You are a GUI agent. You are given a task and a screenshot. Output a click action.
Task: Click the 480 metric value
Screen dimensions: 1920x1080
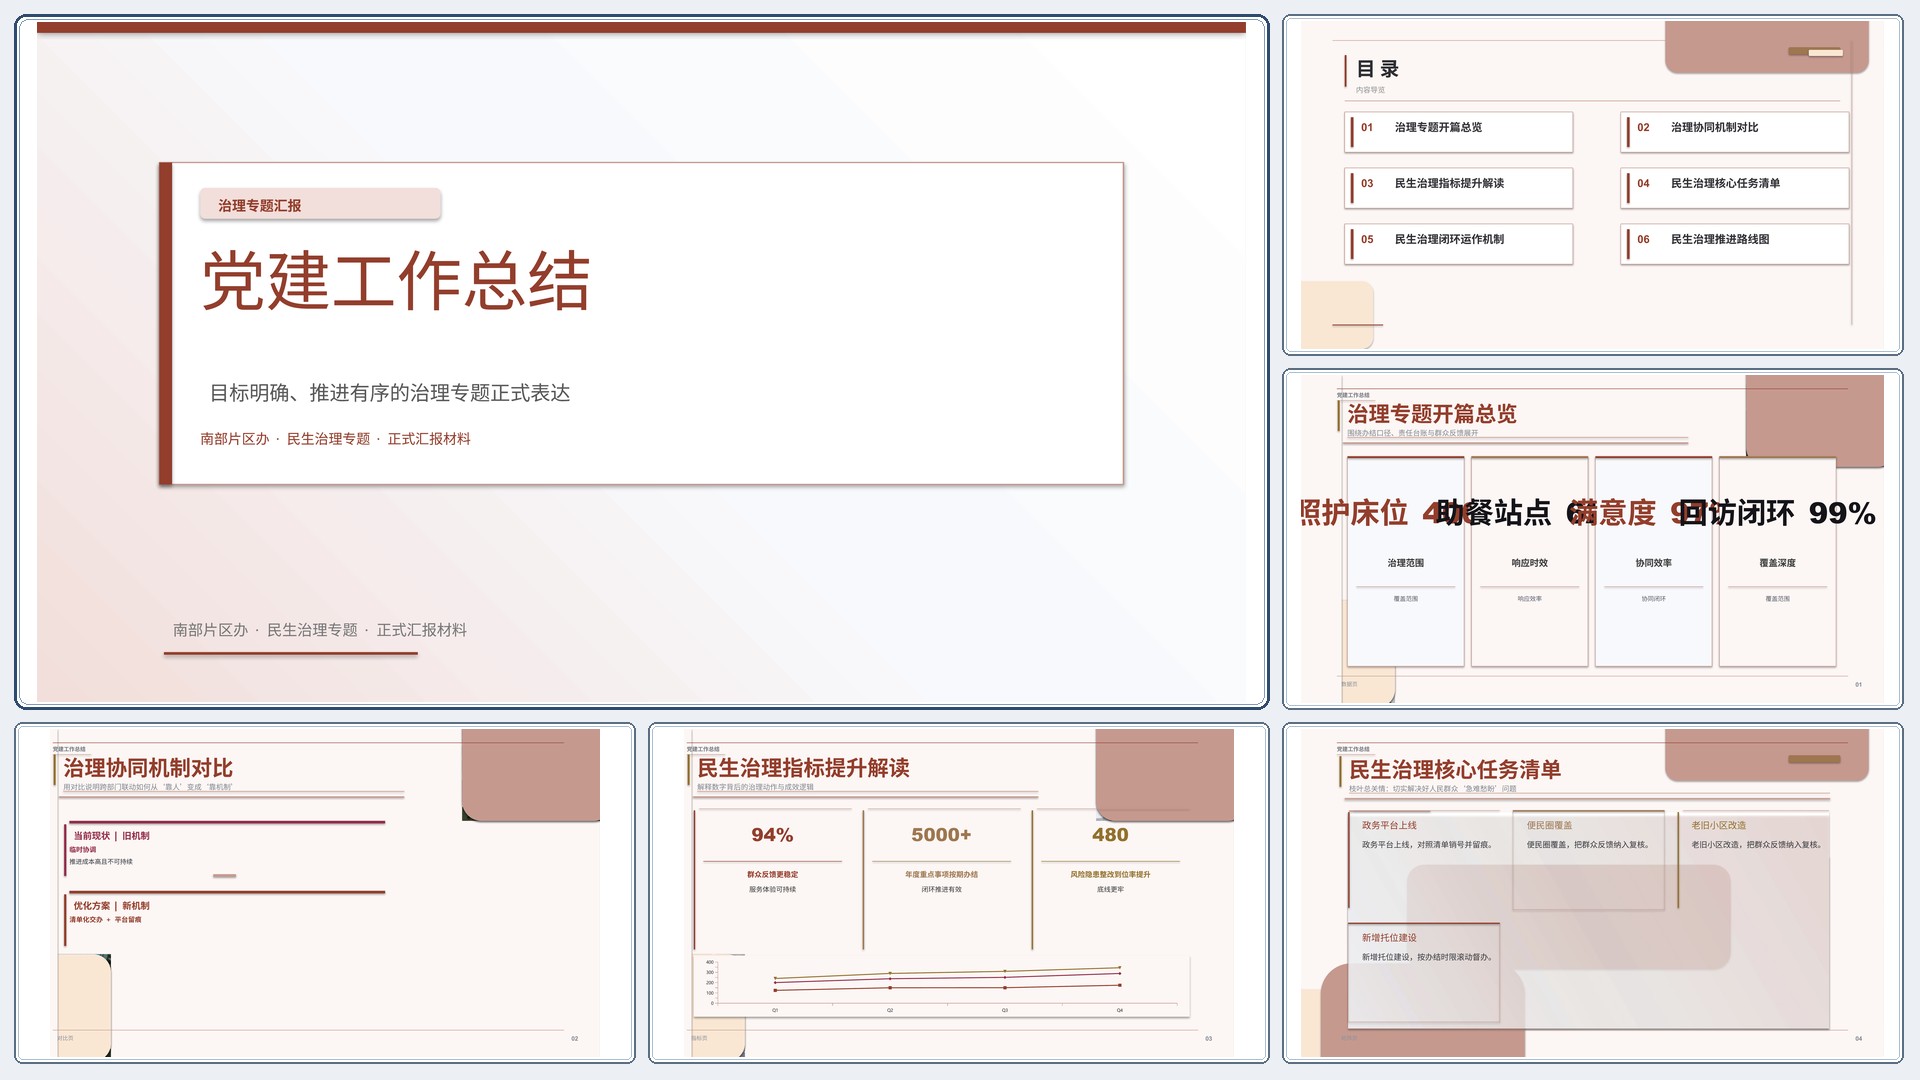coord(1110,835)
